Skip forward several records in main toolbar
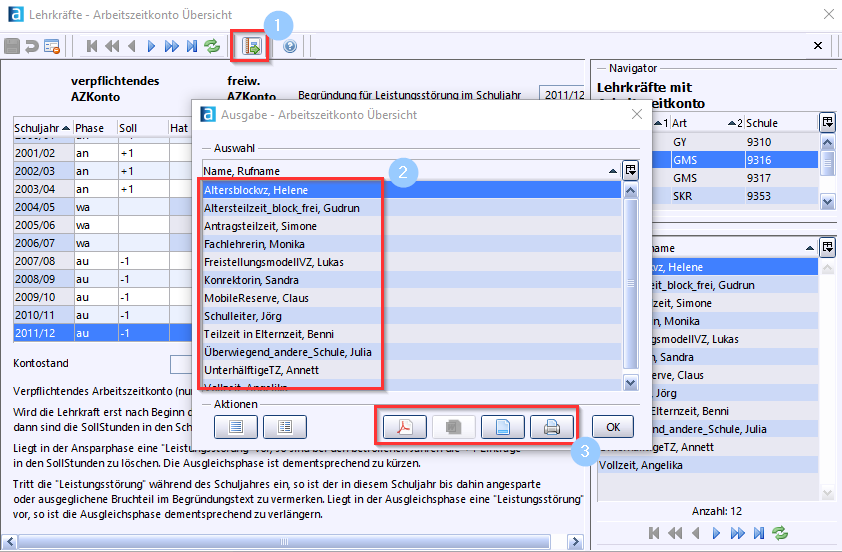 [x=172, y=46]
